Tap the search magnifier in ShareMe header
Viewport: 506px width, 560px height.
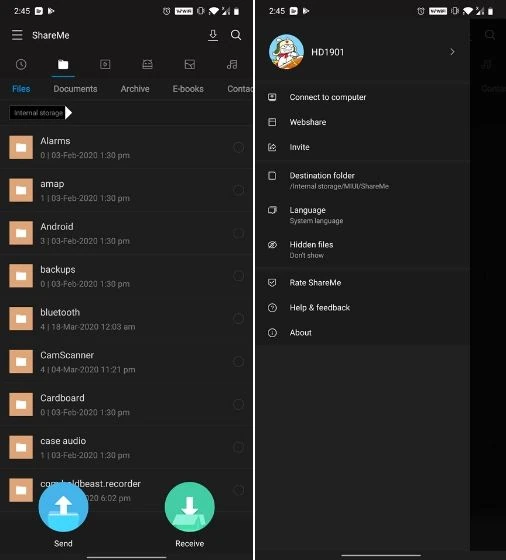pos(236,35)
